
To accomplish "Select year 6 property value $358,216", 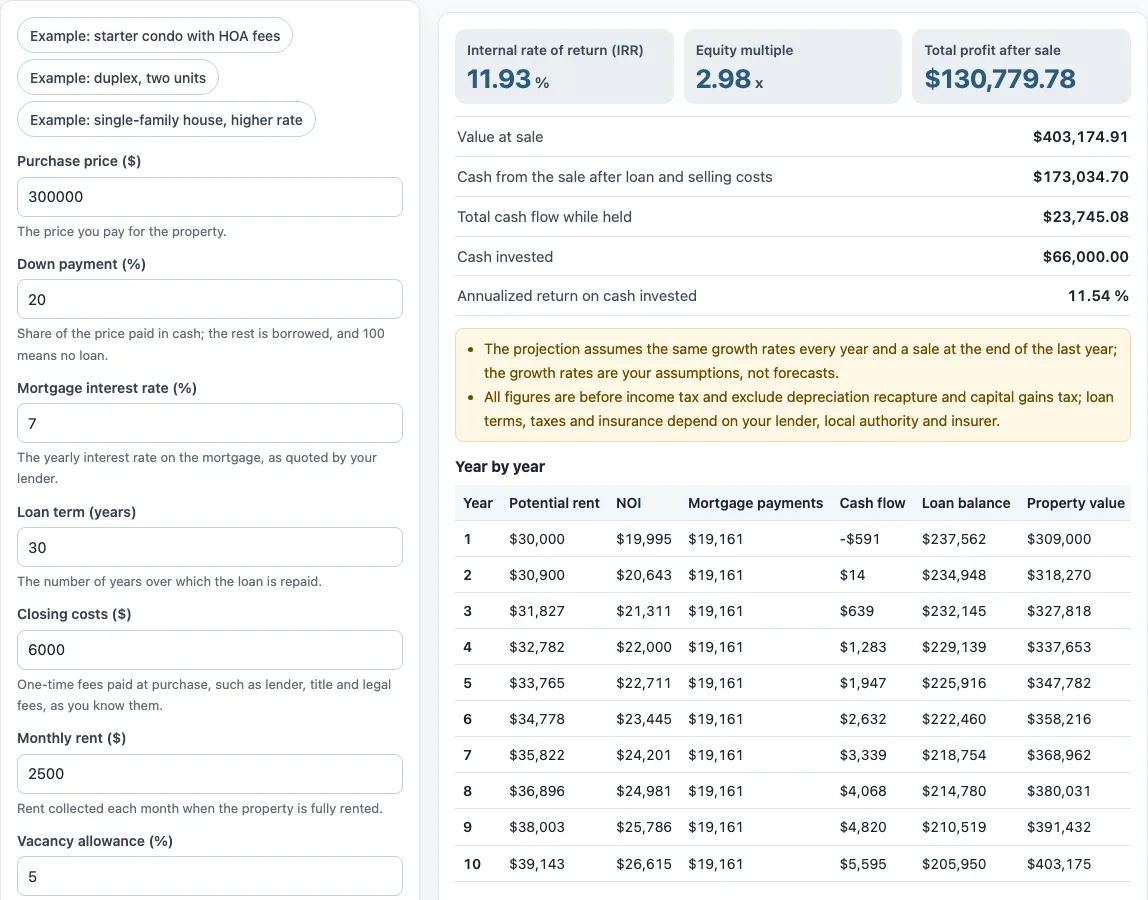I will 1059,719.
